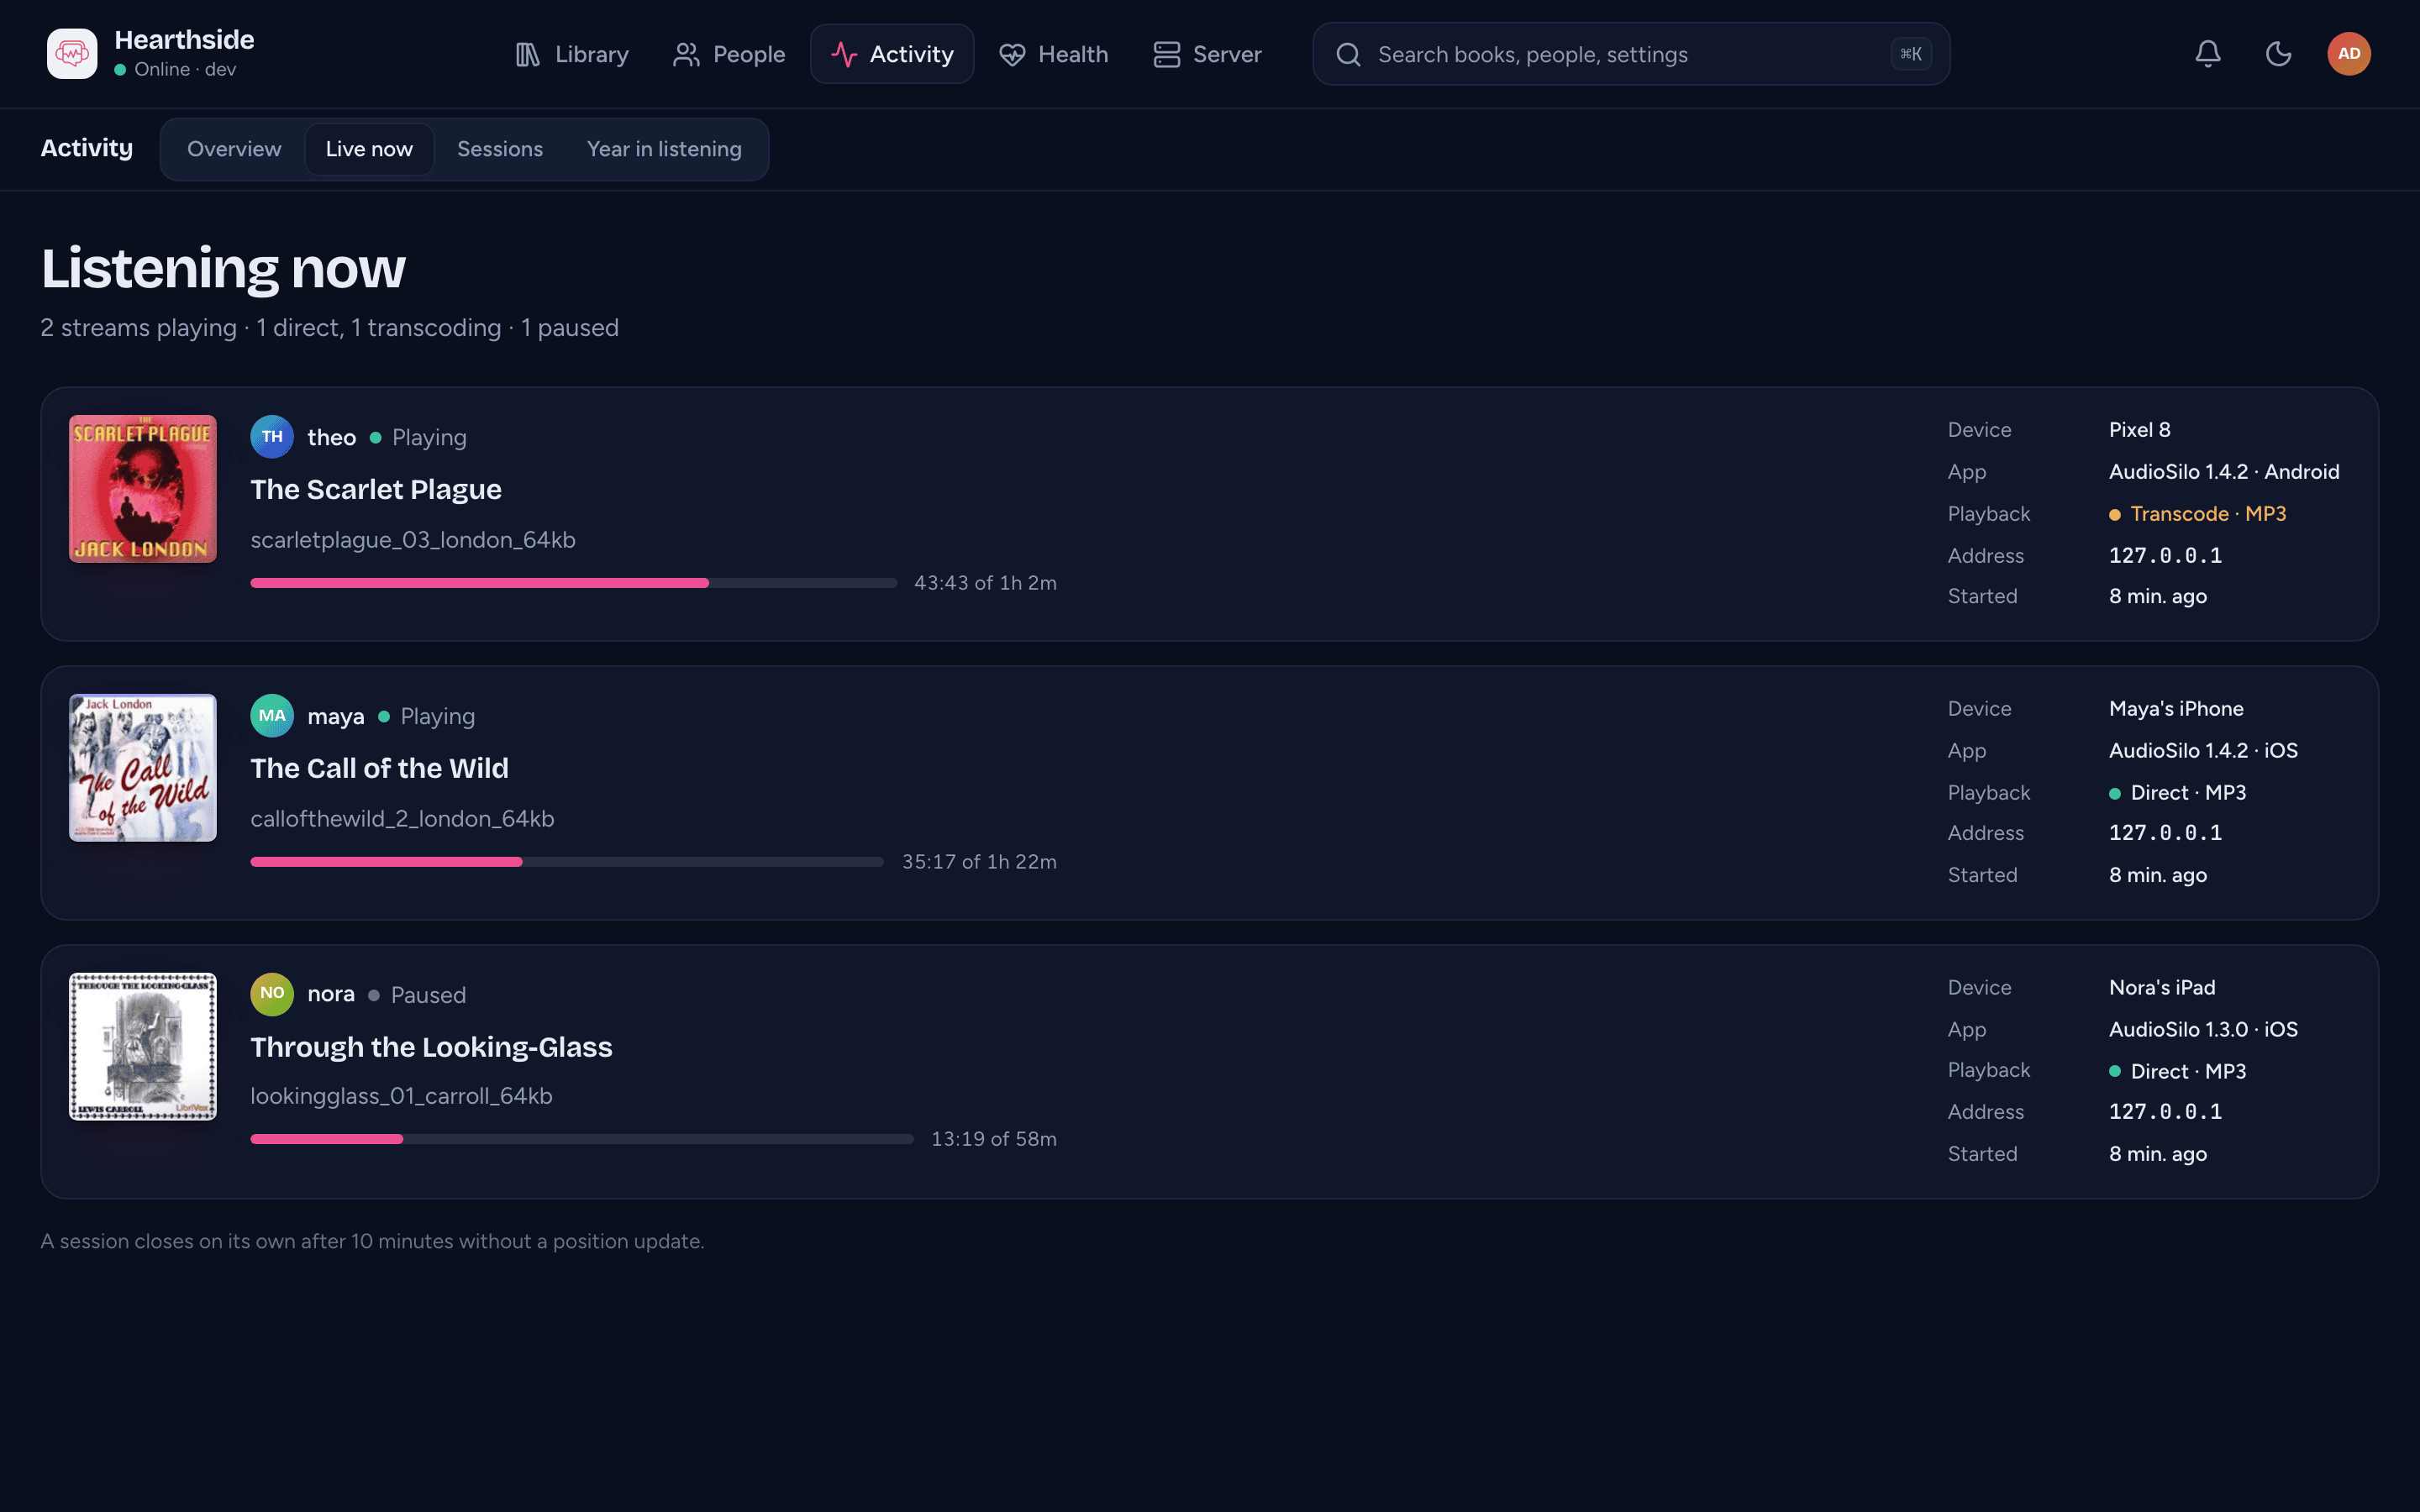Click the 35:17 of 1h 22m timestamp
Viewport: 2420px width, 1512px height.
tap(979, 862)
